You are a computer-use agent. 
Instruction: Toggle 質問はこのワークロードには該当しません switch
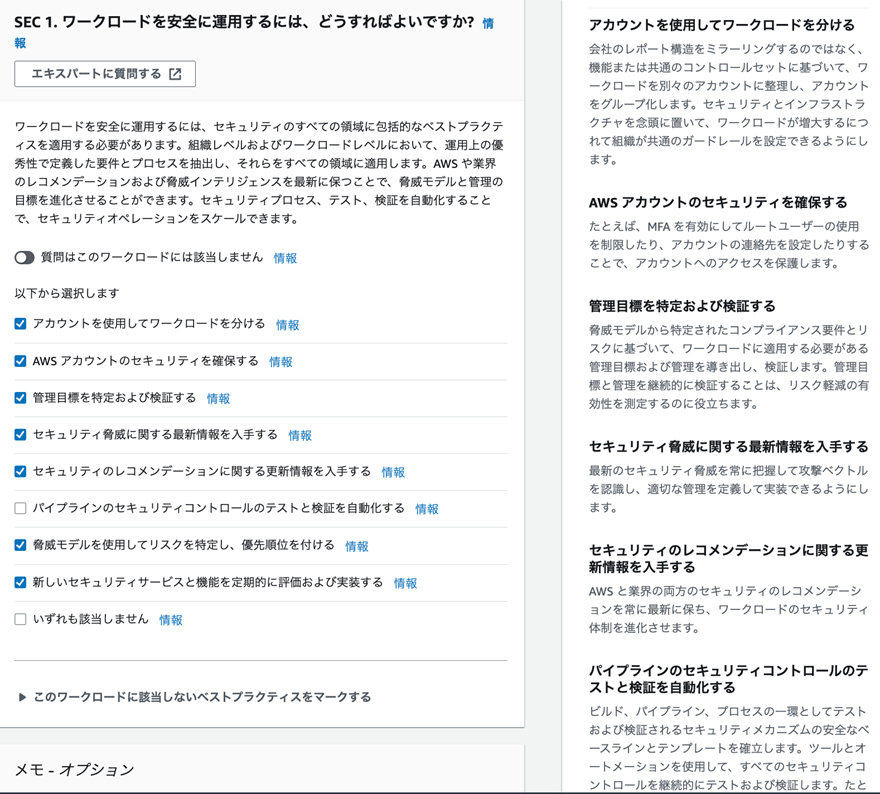pos(25,258)
